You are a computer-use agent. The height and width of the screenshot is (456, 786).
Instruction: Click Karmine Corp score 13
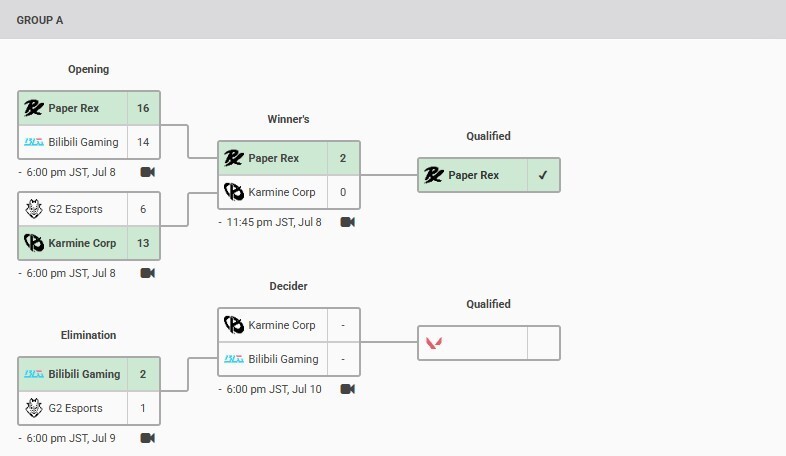143,243
